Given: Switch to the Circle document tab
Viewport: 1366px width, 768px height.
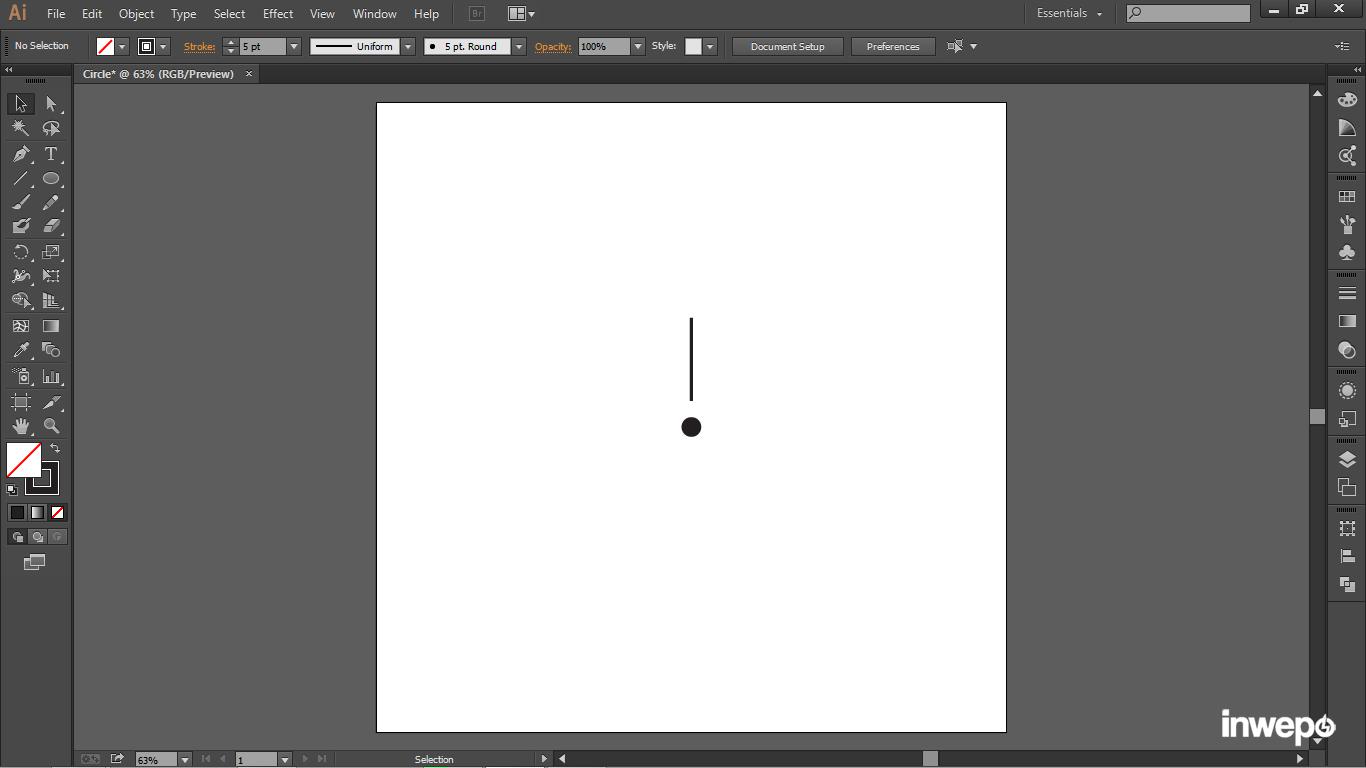Looking at the screenshot, I should coord(158,74).
